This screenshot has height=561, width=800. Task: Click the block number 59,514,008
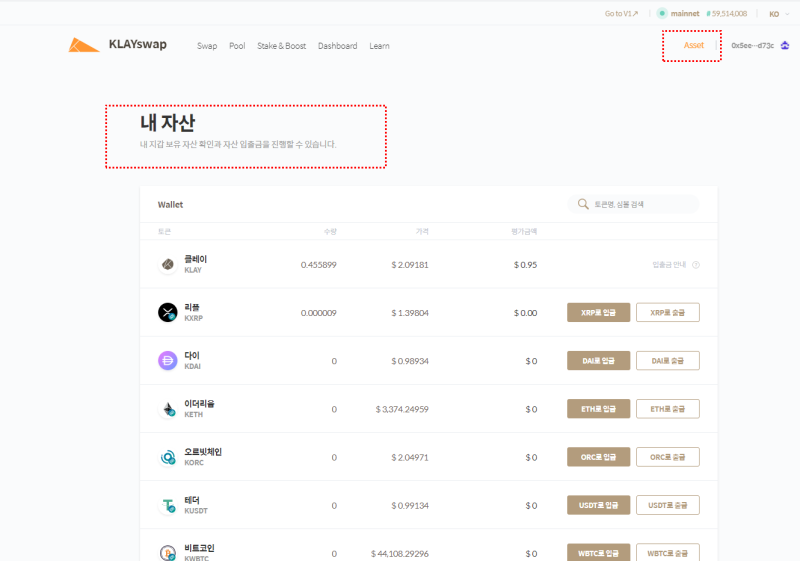click(x=727, y=14)
